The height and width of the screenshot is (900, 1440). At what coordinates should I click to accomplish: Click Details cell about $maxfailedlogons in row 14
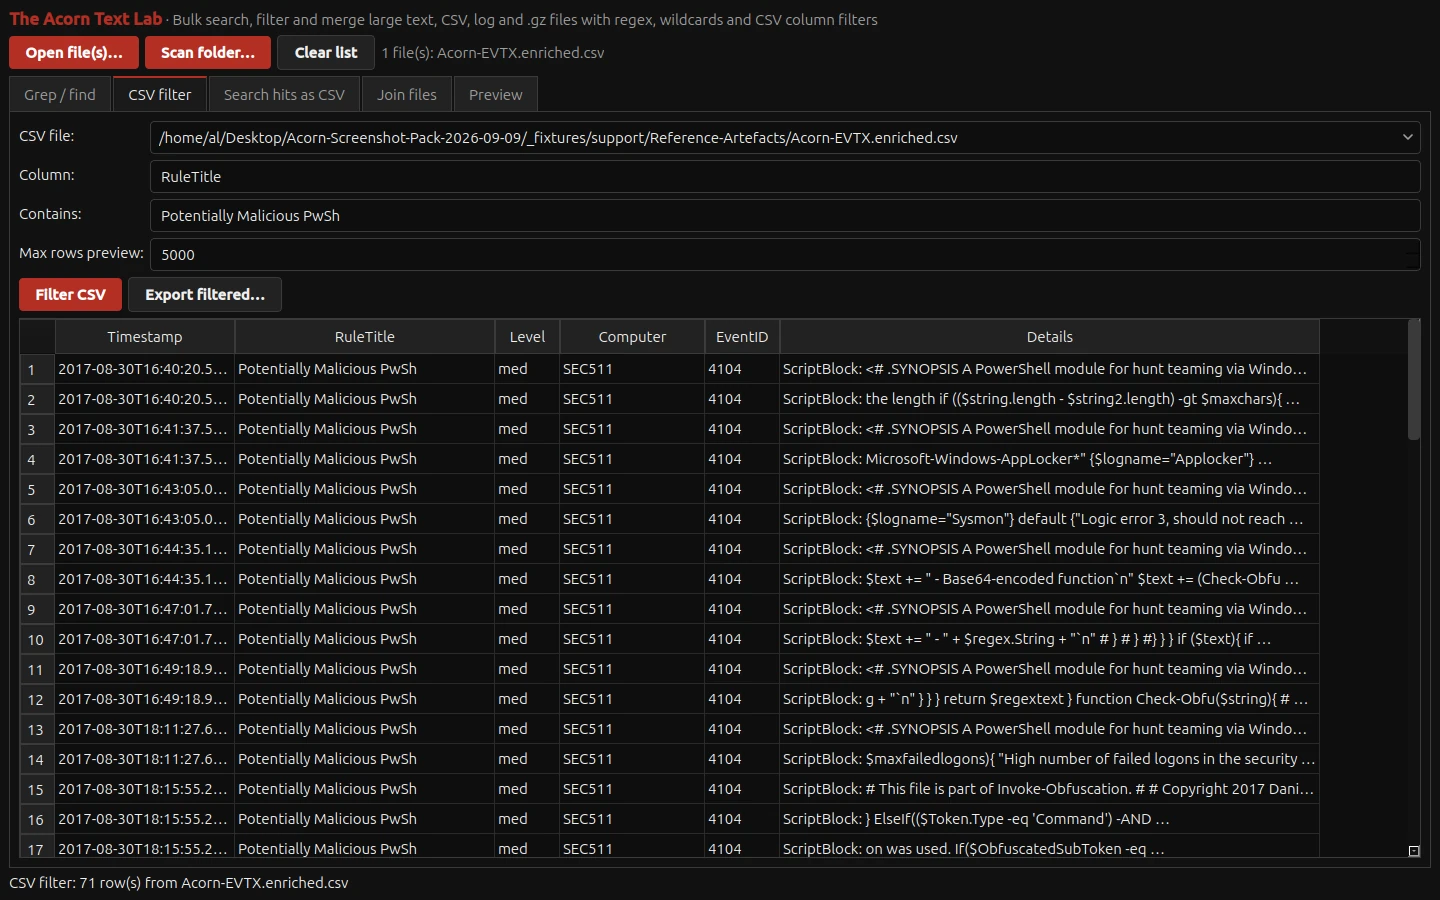point(1050,759)
